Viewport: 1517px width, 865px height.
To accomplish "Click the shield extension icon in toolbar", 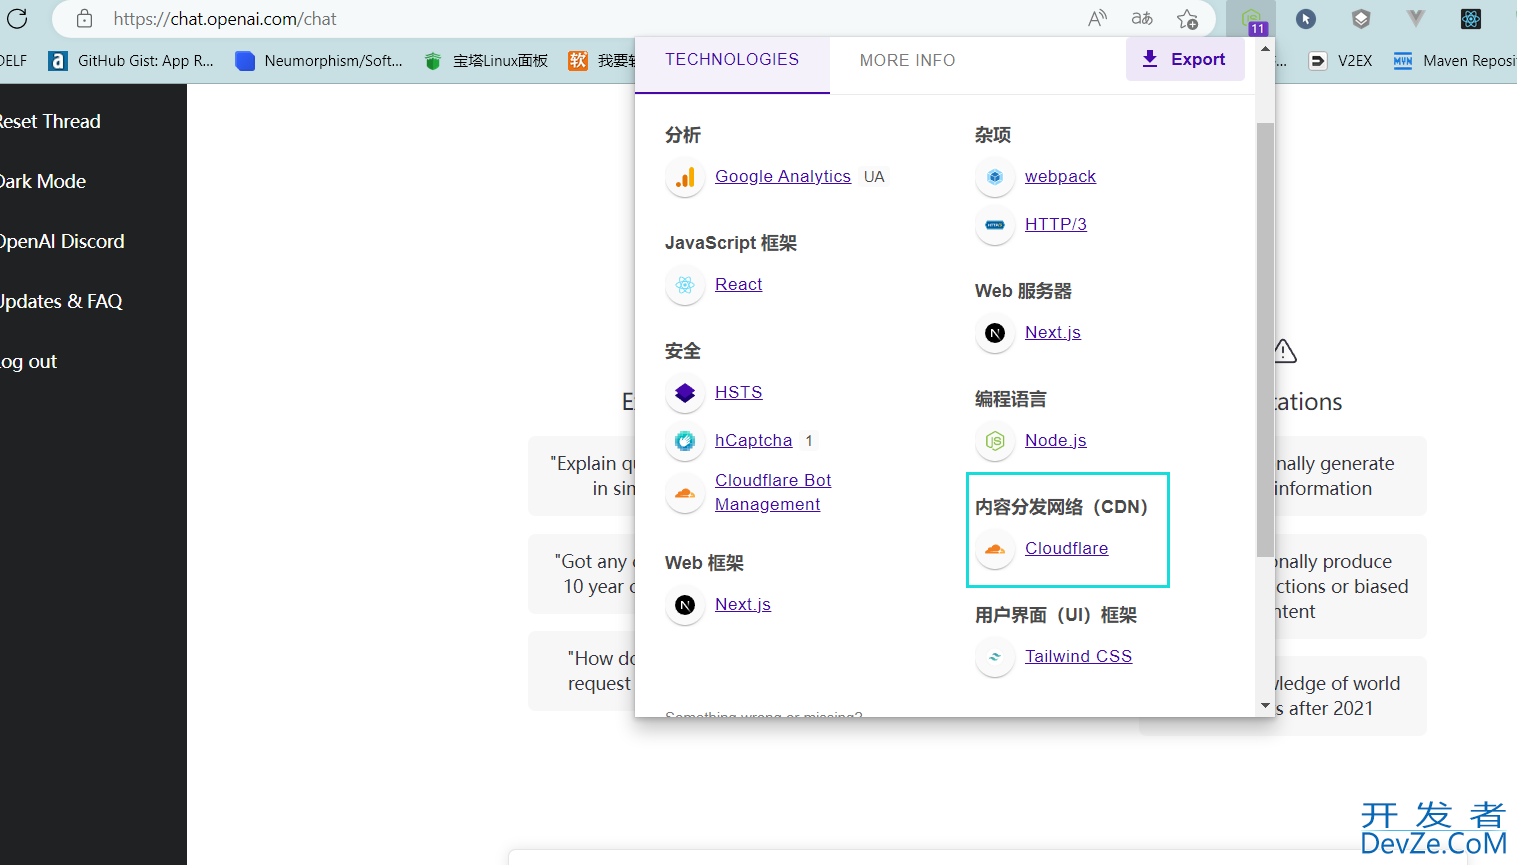I will coord(1361,18).
